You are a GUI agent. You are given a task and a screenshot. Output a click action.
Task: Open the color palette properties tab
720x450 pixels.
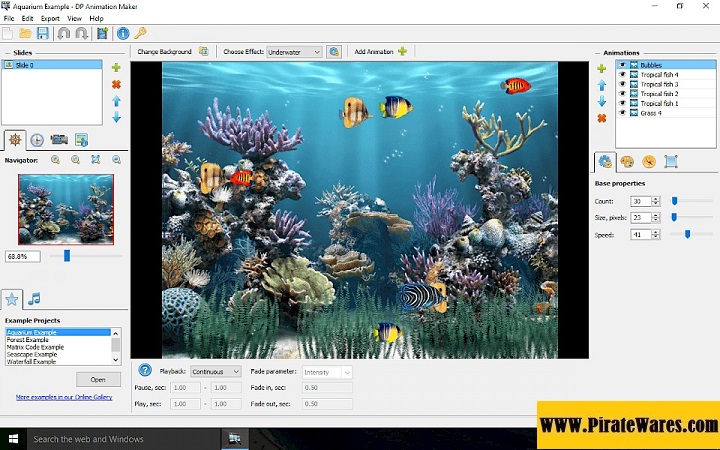[x=627, y=161]
